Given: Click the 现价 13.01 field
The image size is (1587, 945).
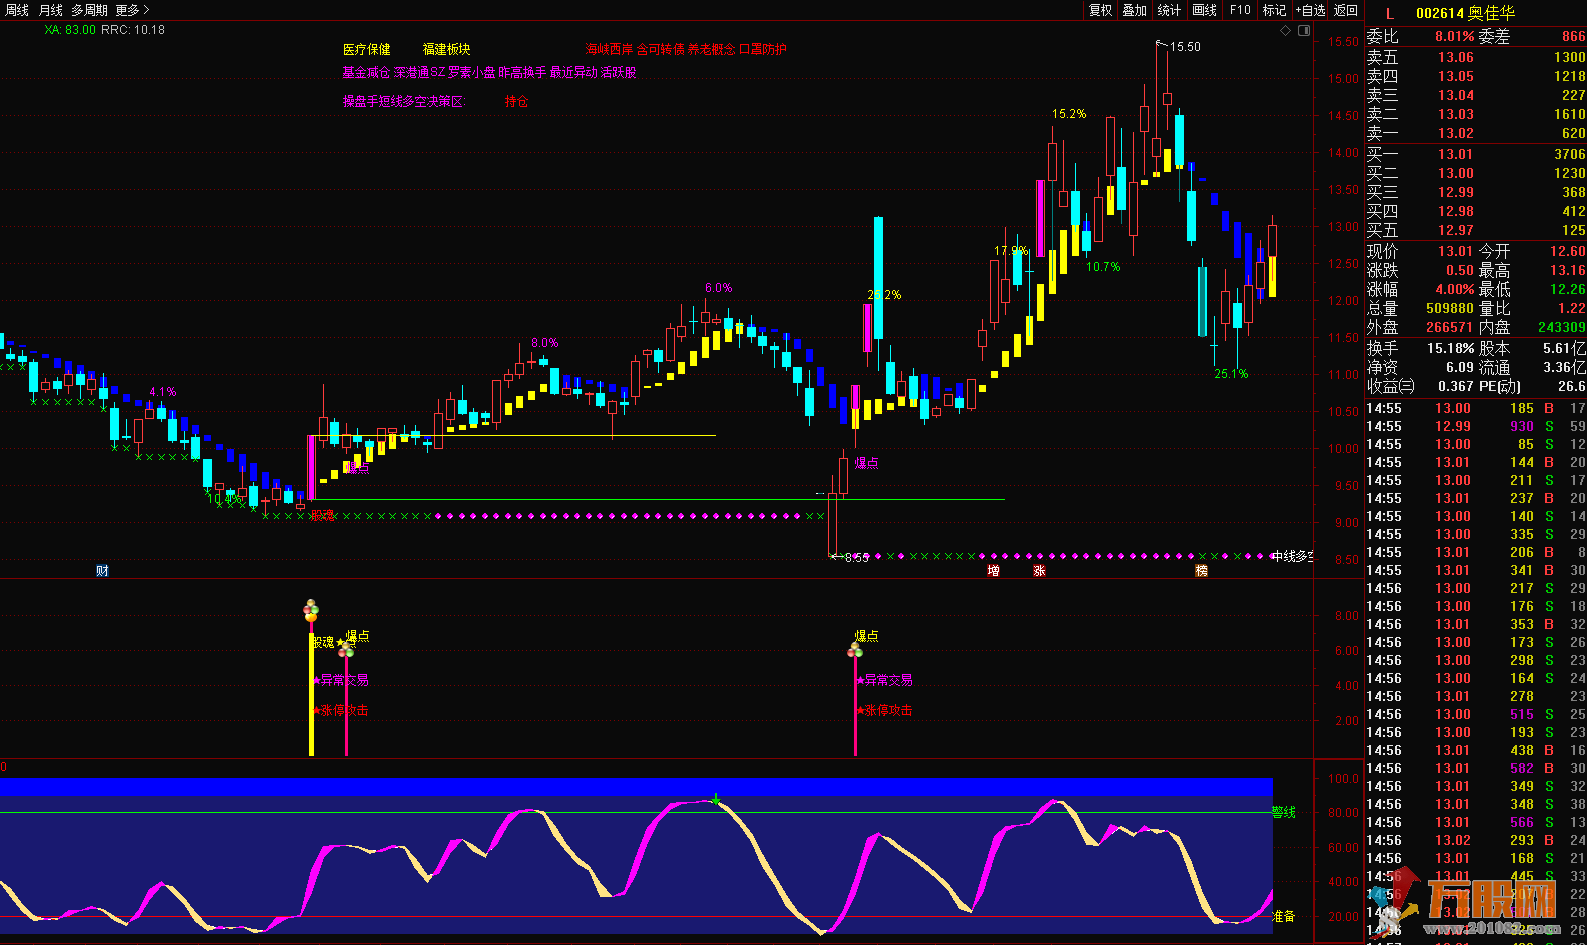Looking at the screenshot, I should tap(1420, 251).
